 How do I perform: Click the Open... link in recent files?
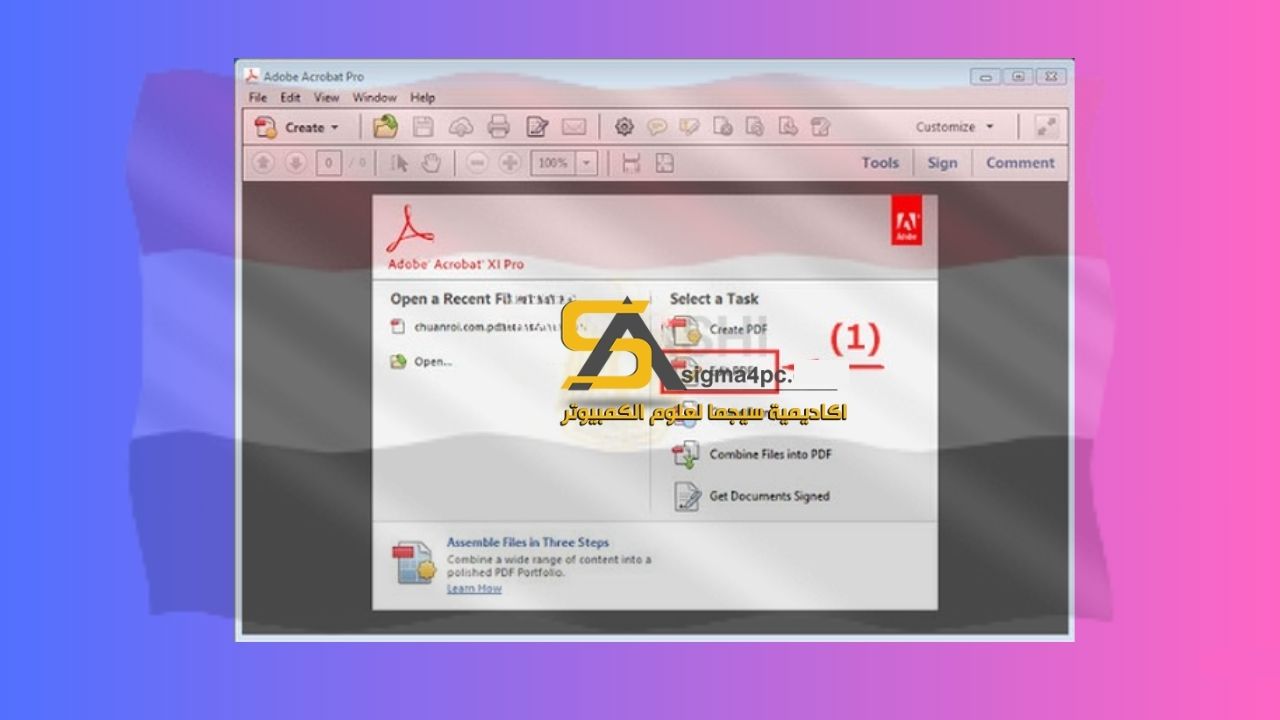coord(433,362)
